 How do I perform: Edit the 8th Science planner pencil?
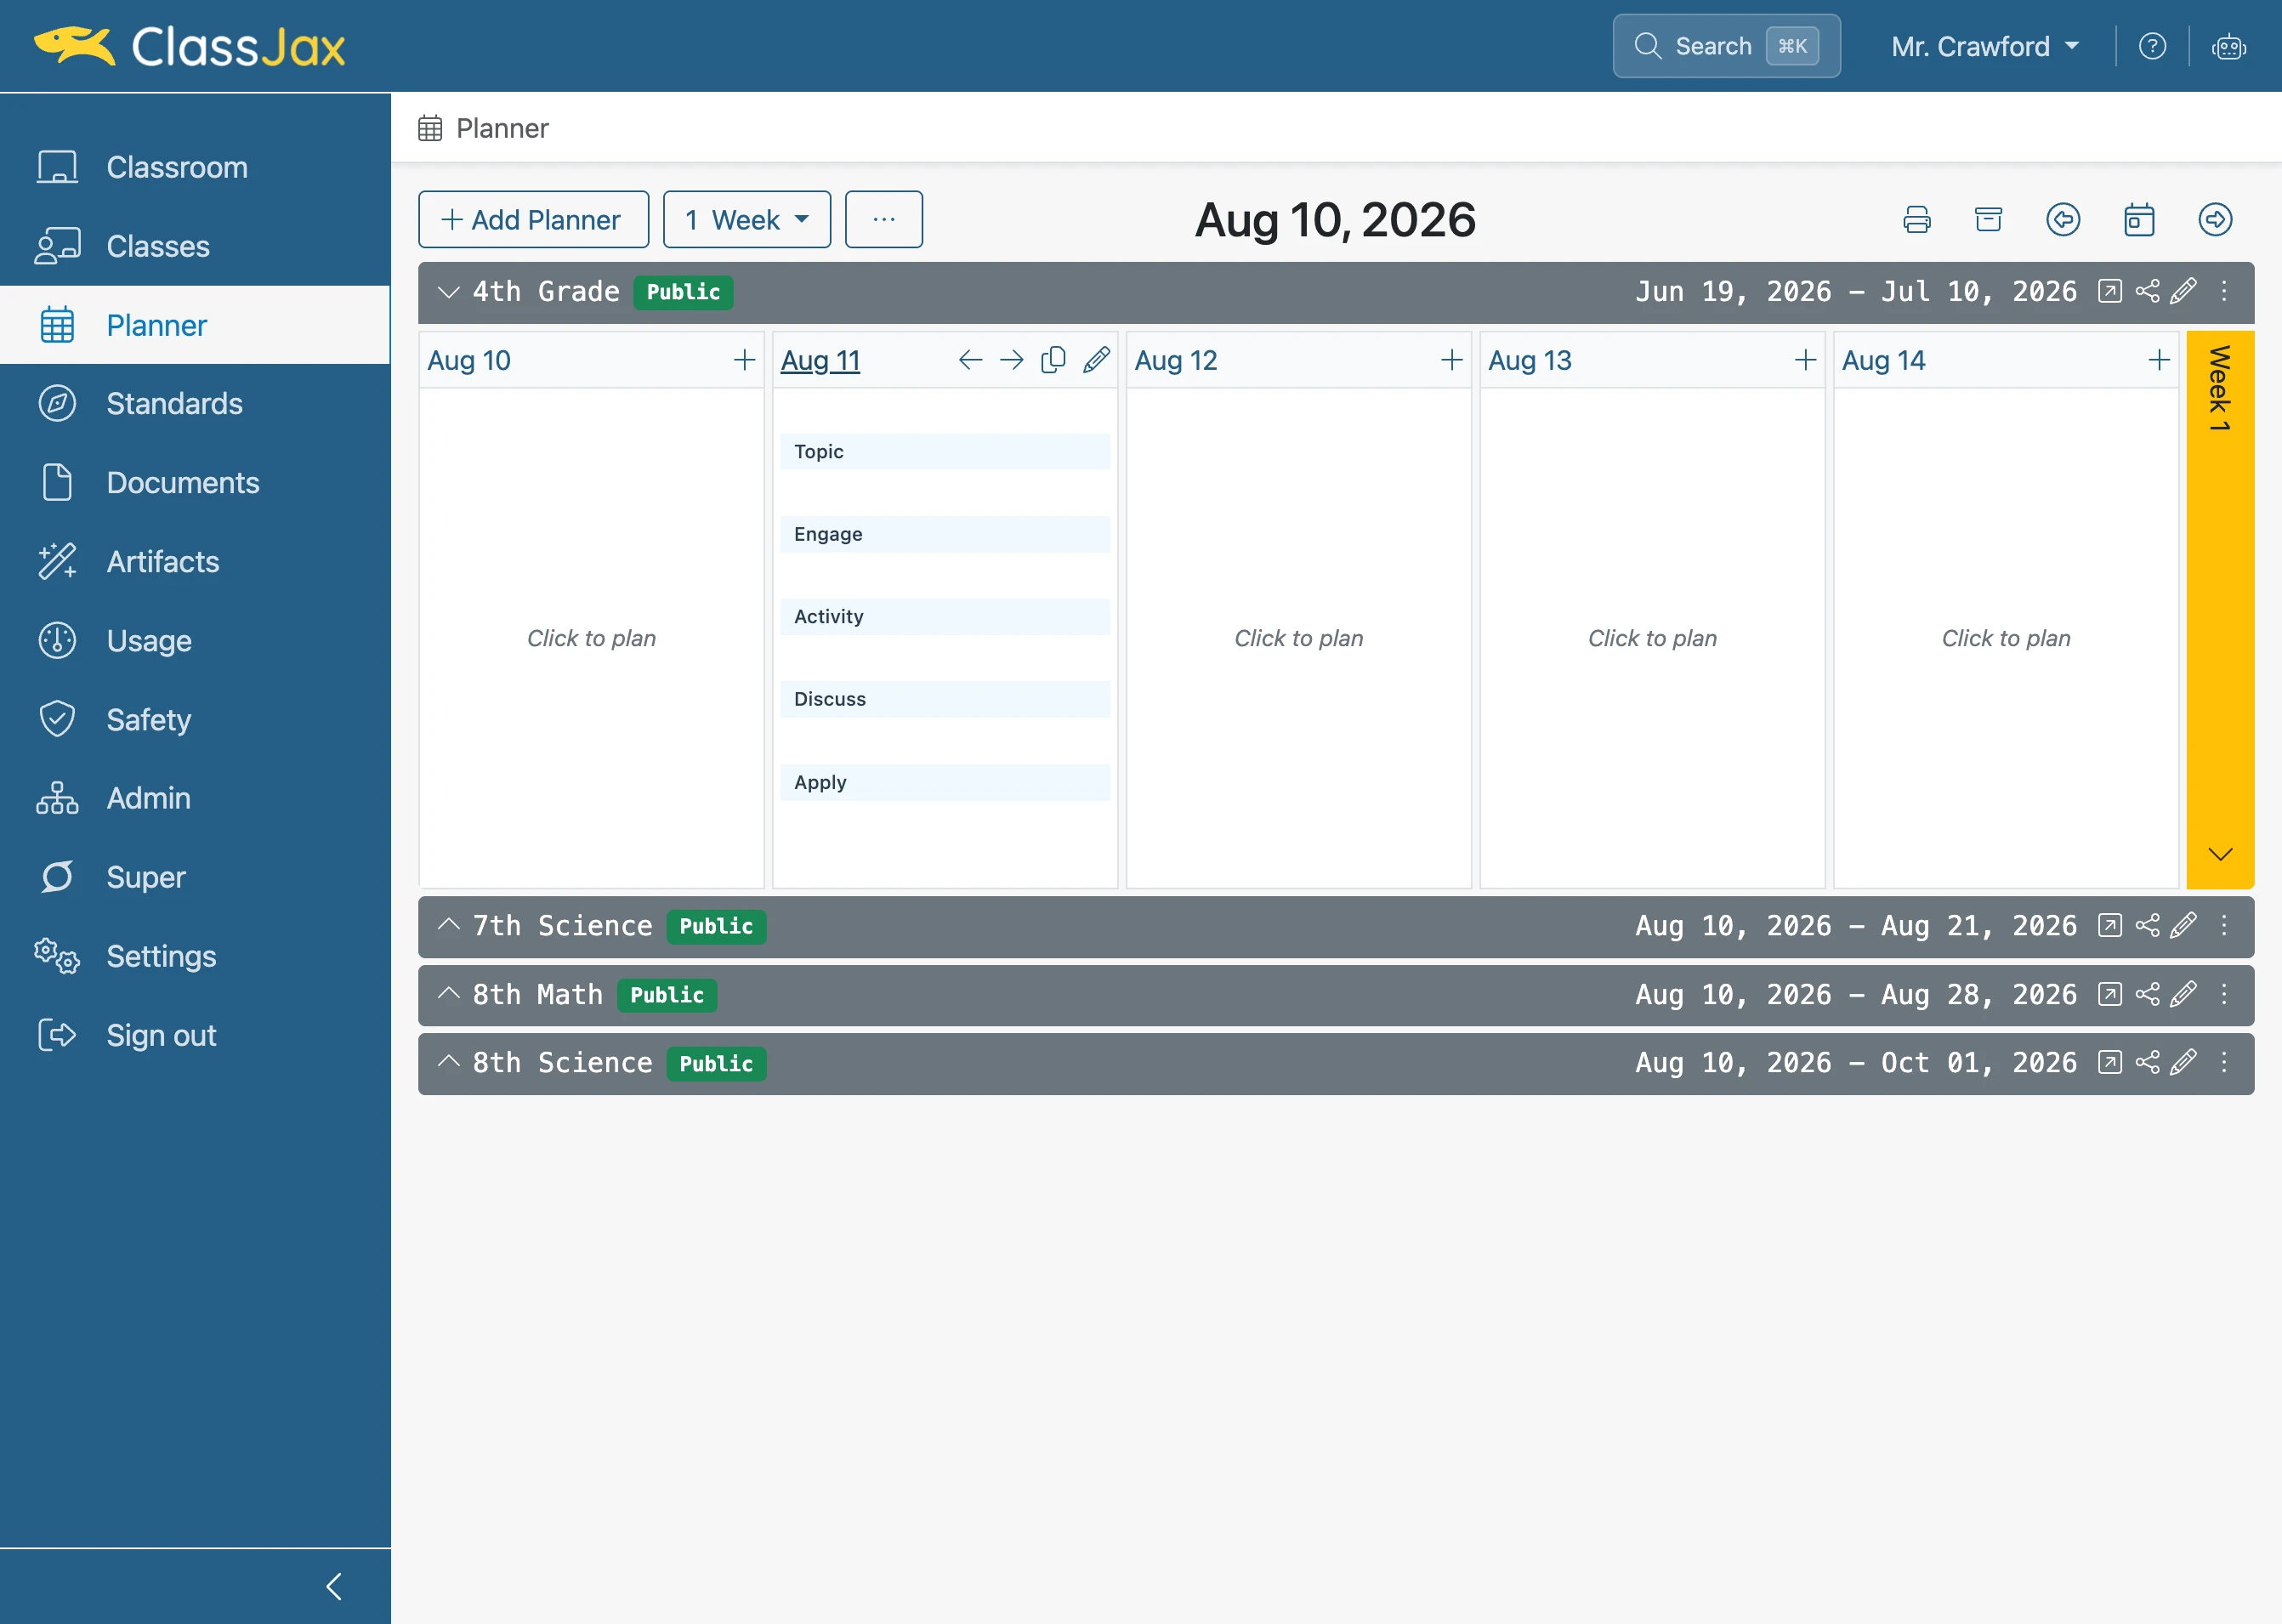(2184, 1062)
